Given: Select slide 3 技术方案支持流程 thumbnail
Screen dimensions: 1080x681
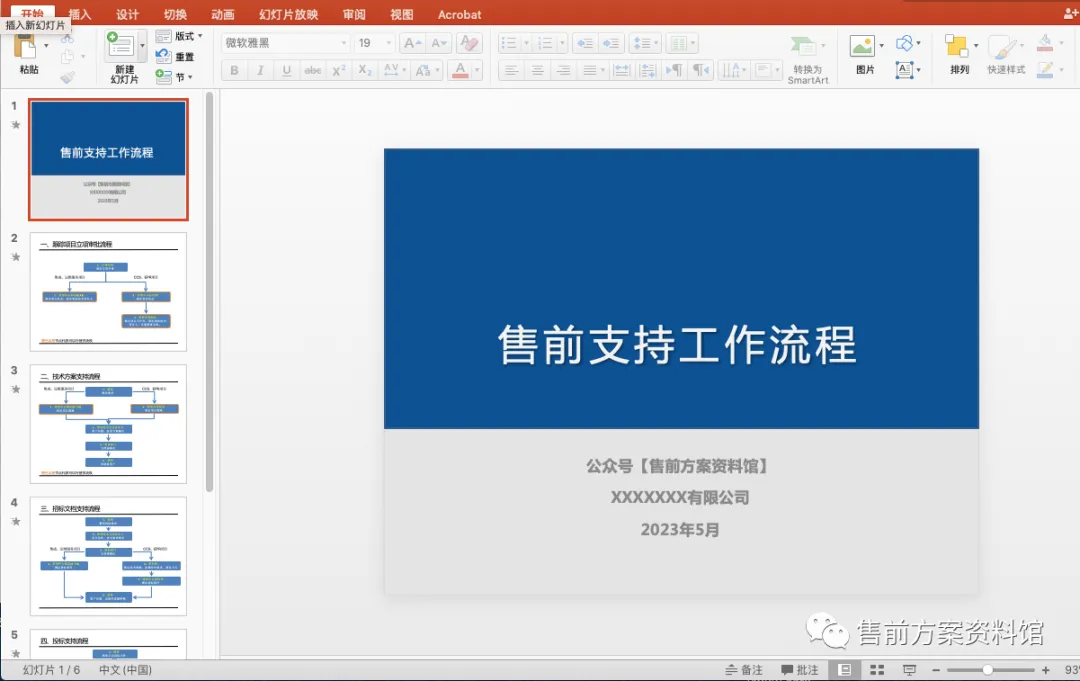Looking at the screenshot, I should 108,424.
